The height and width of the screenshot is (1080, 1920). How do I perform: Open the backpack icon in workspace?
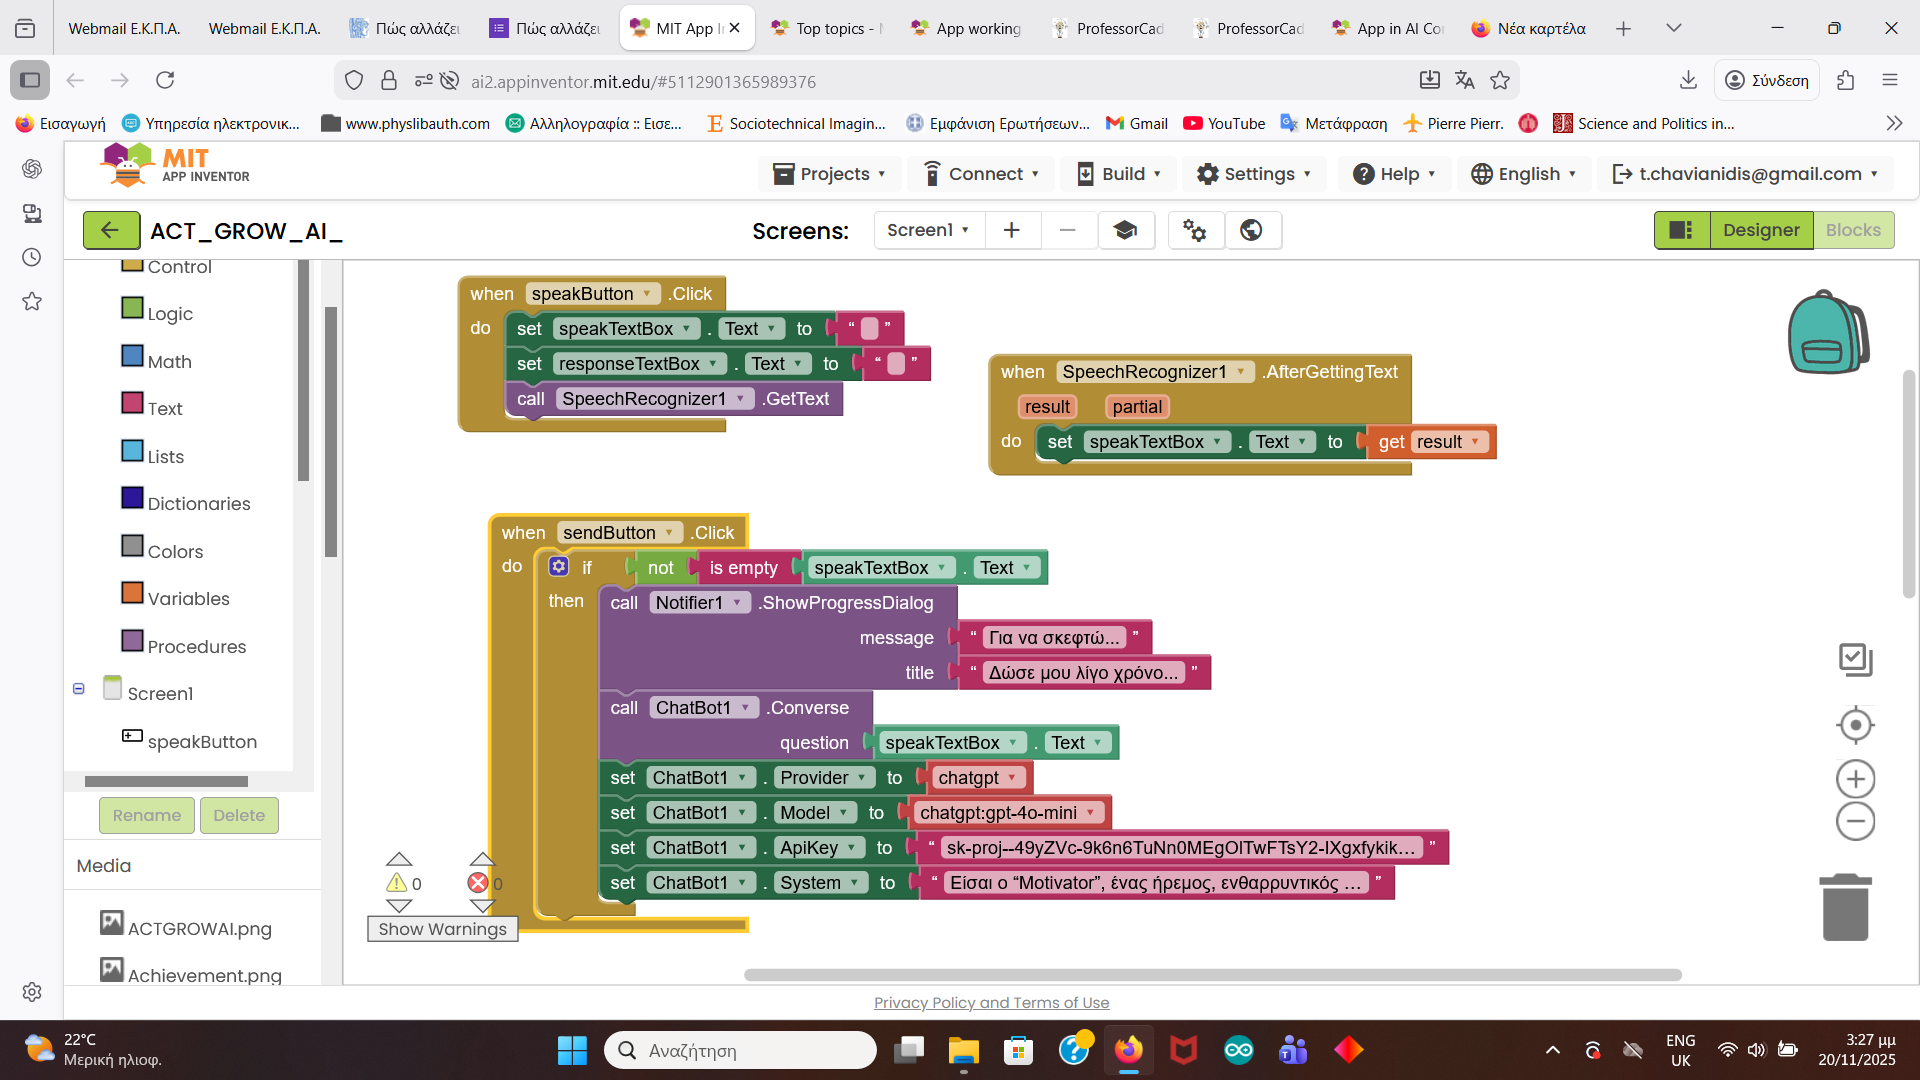(1828, 333)
